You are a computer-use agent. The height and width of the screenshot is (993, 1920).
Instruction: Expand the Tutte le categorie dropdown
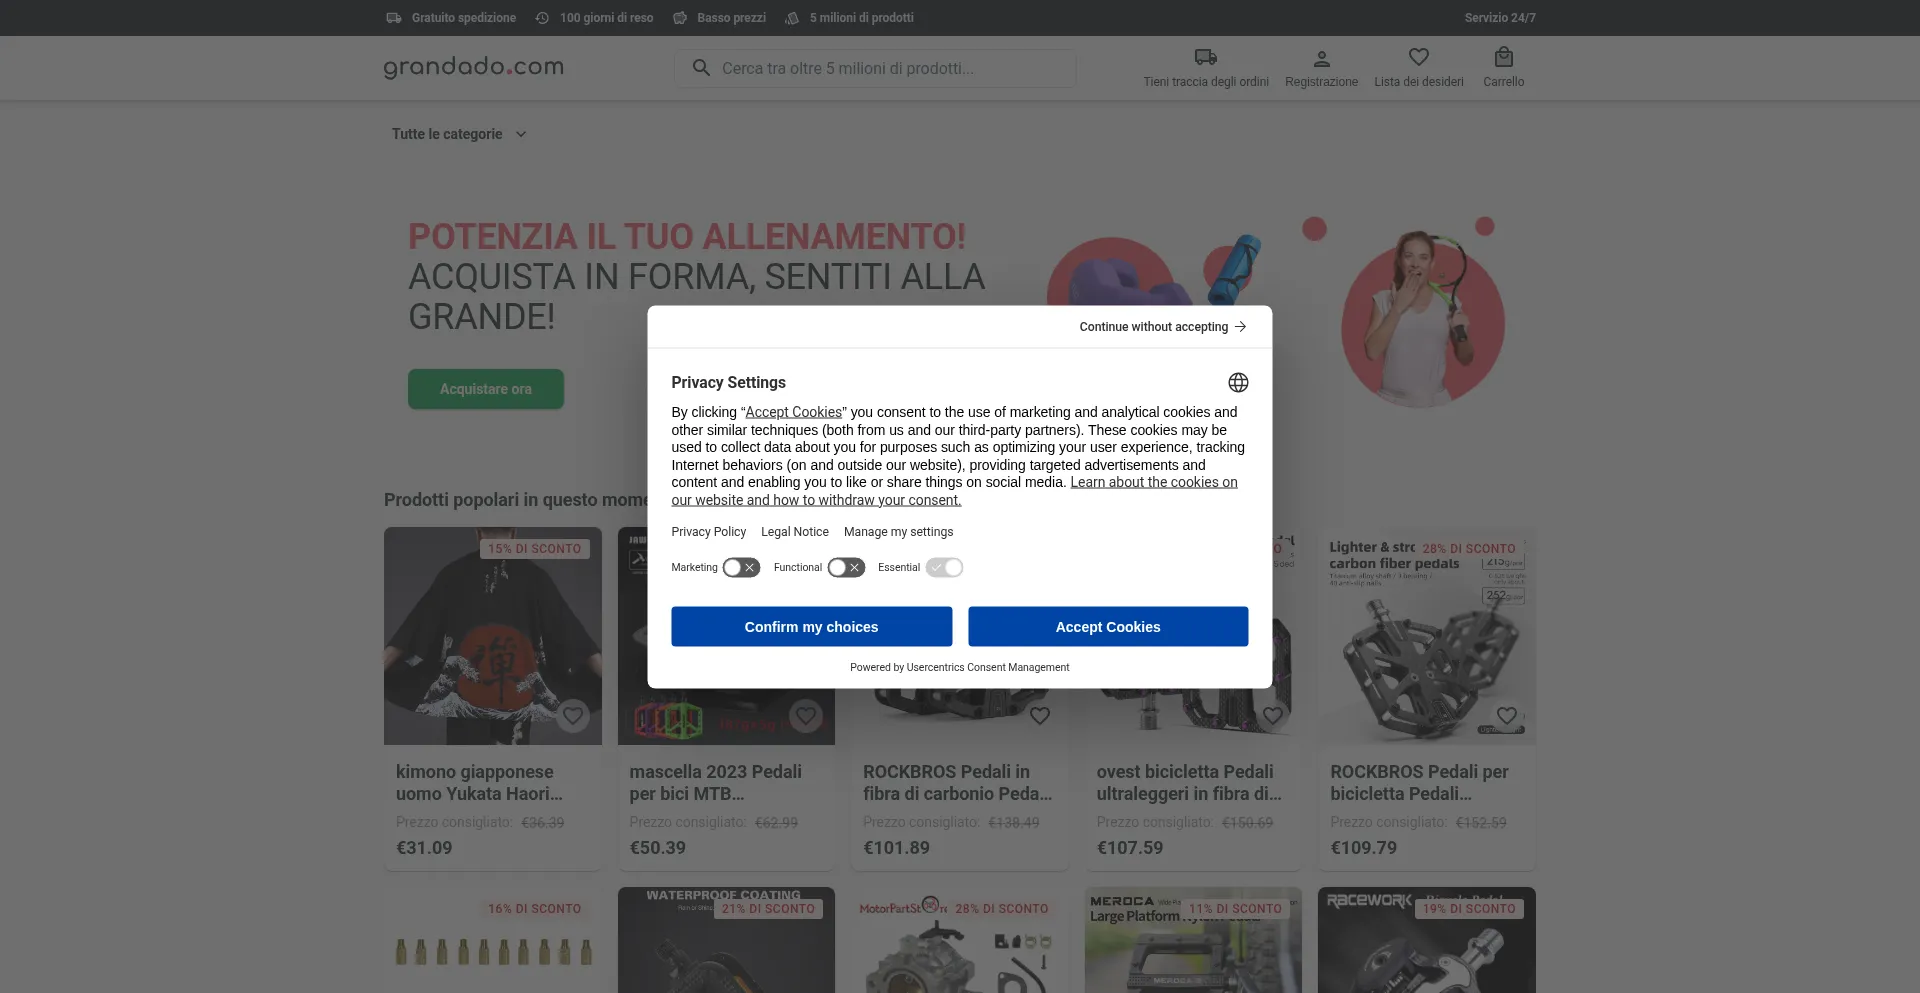tap(459, 134)
